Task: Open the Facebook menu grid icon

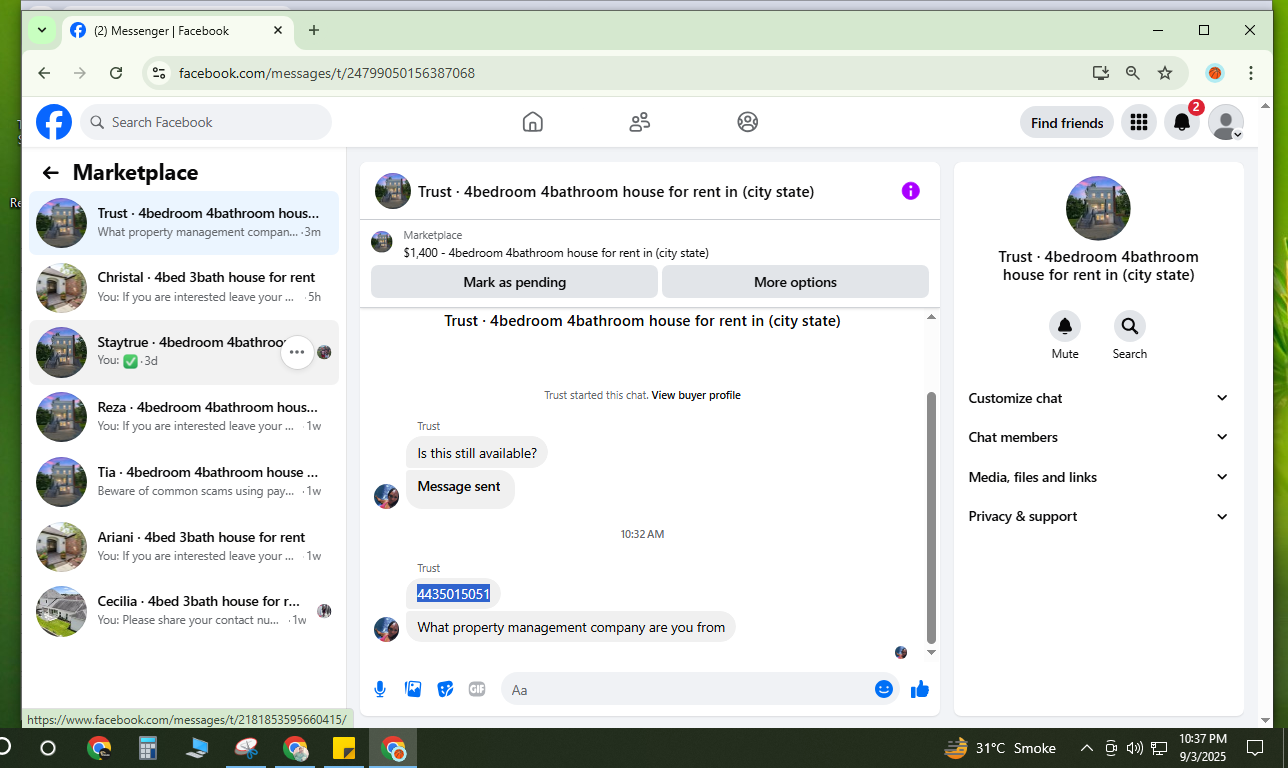Action: pyautogui.click(x=1138, y=123)
